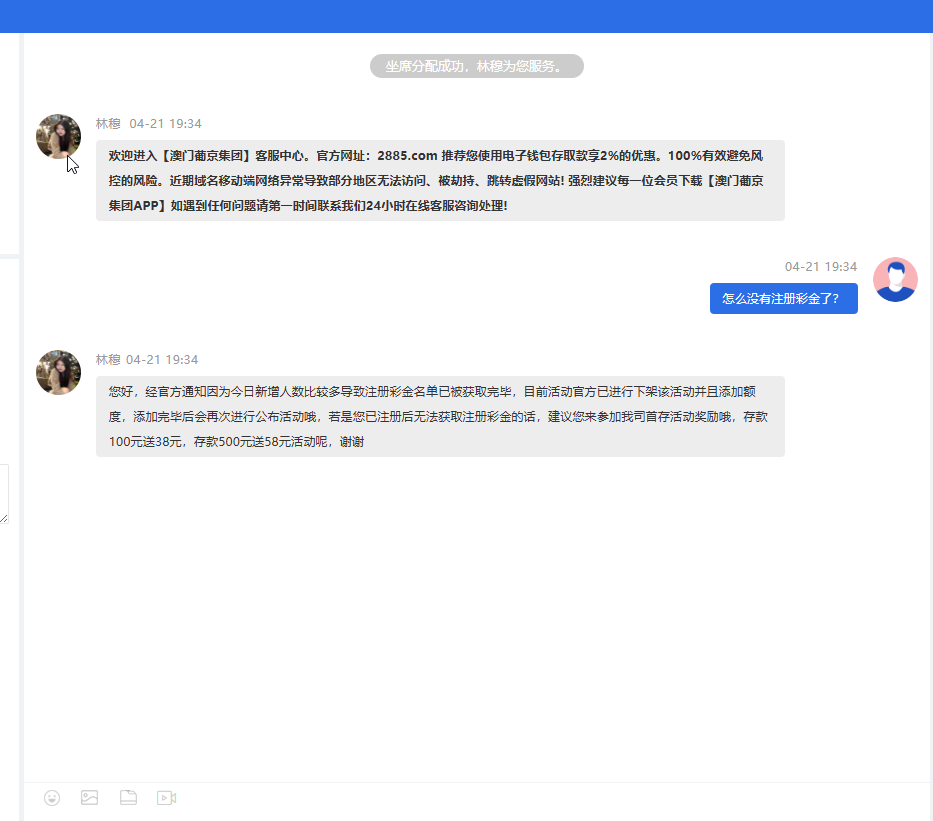Click the timestamp above the customer's message
This screenshot has width=933, height=821.
pyautogui.click(x=820, y=267)
